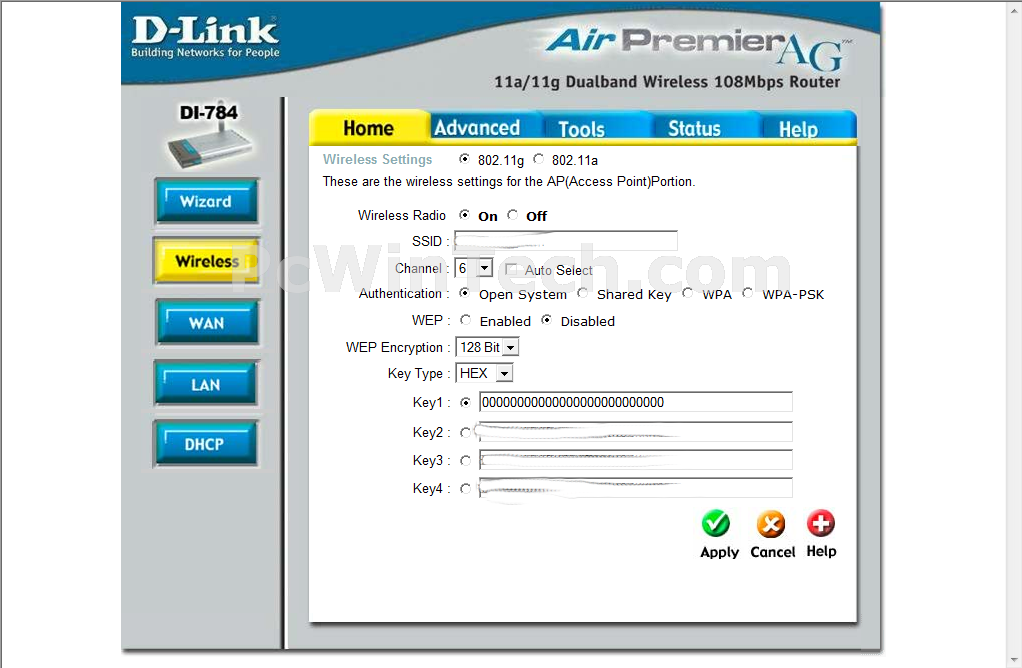Open the Channel dropdown
Image resolution: width=1022 pixels, height=668 pixels.
point(473,269)
